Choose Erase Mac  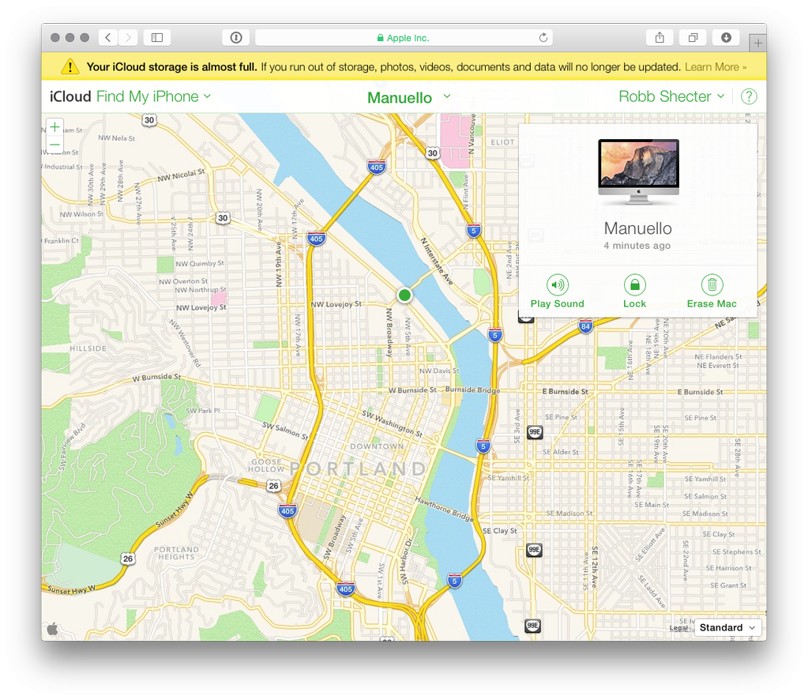pos(712,291)
